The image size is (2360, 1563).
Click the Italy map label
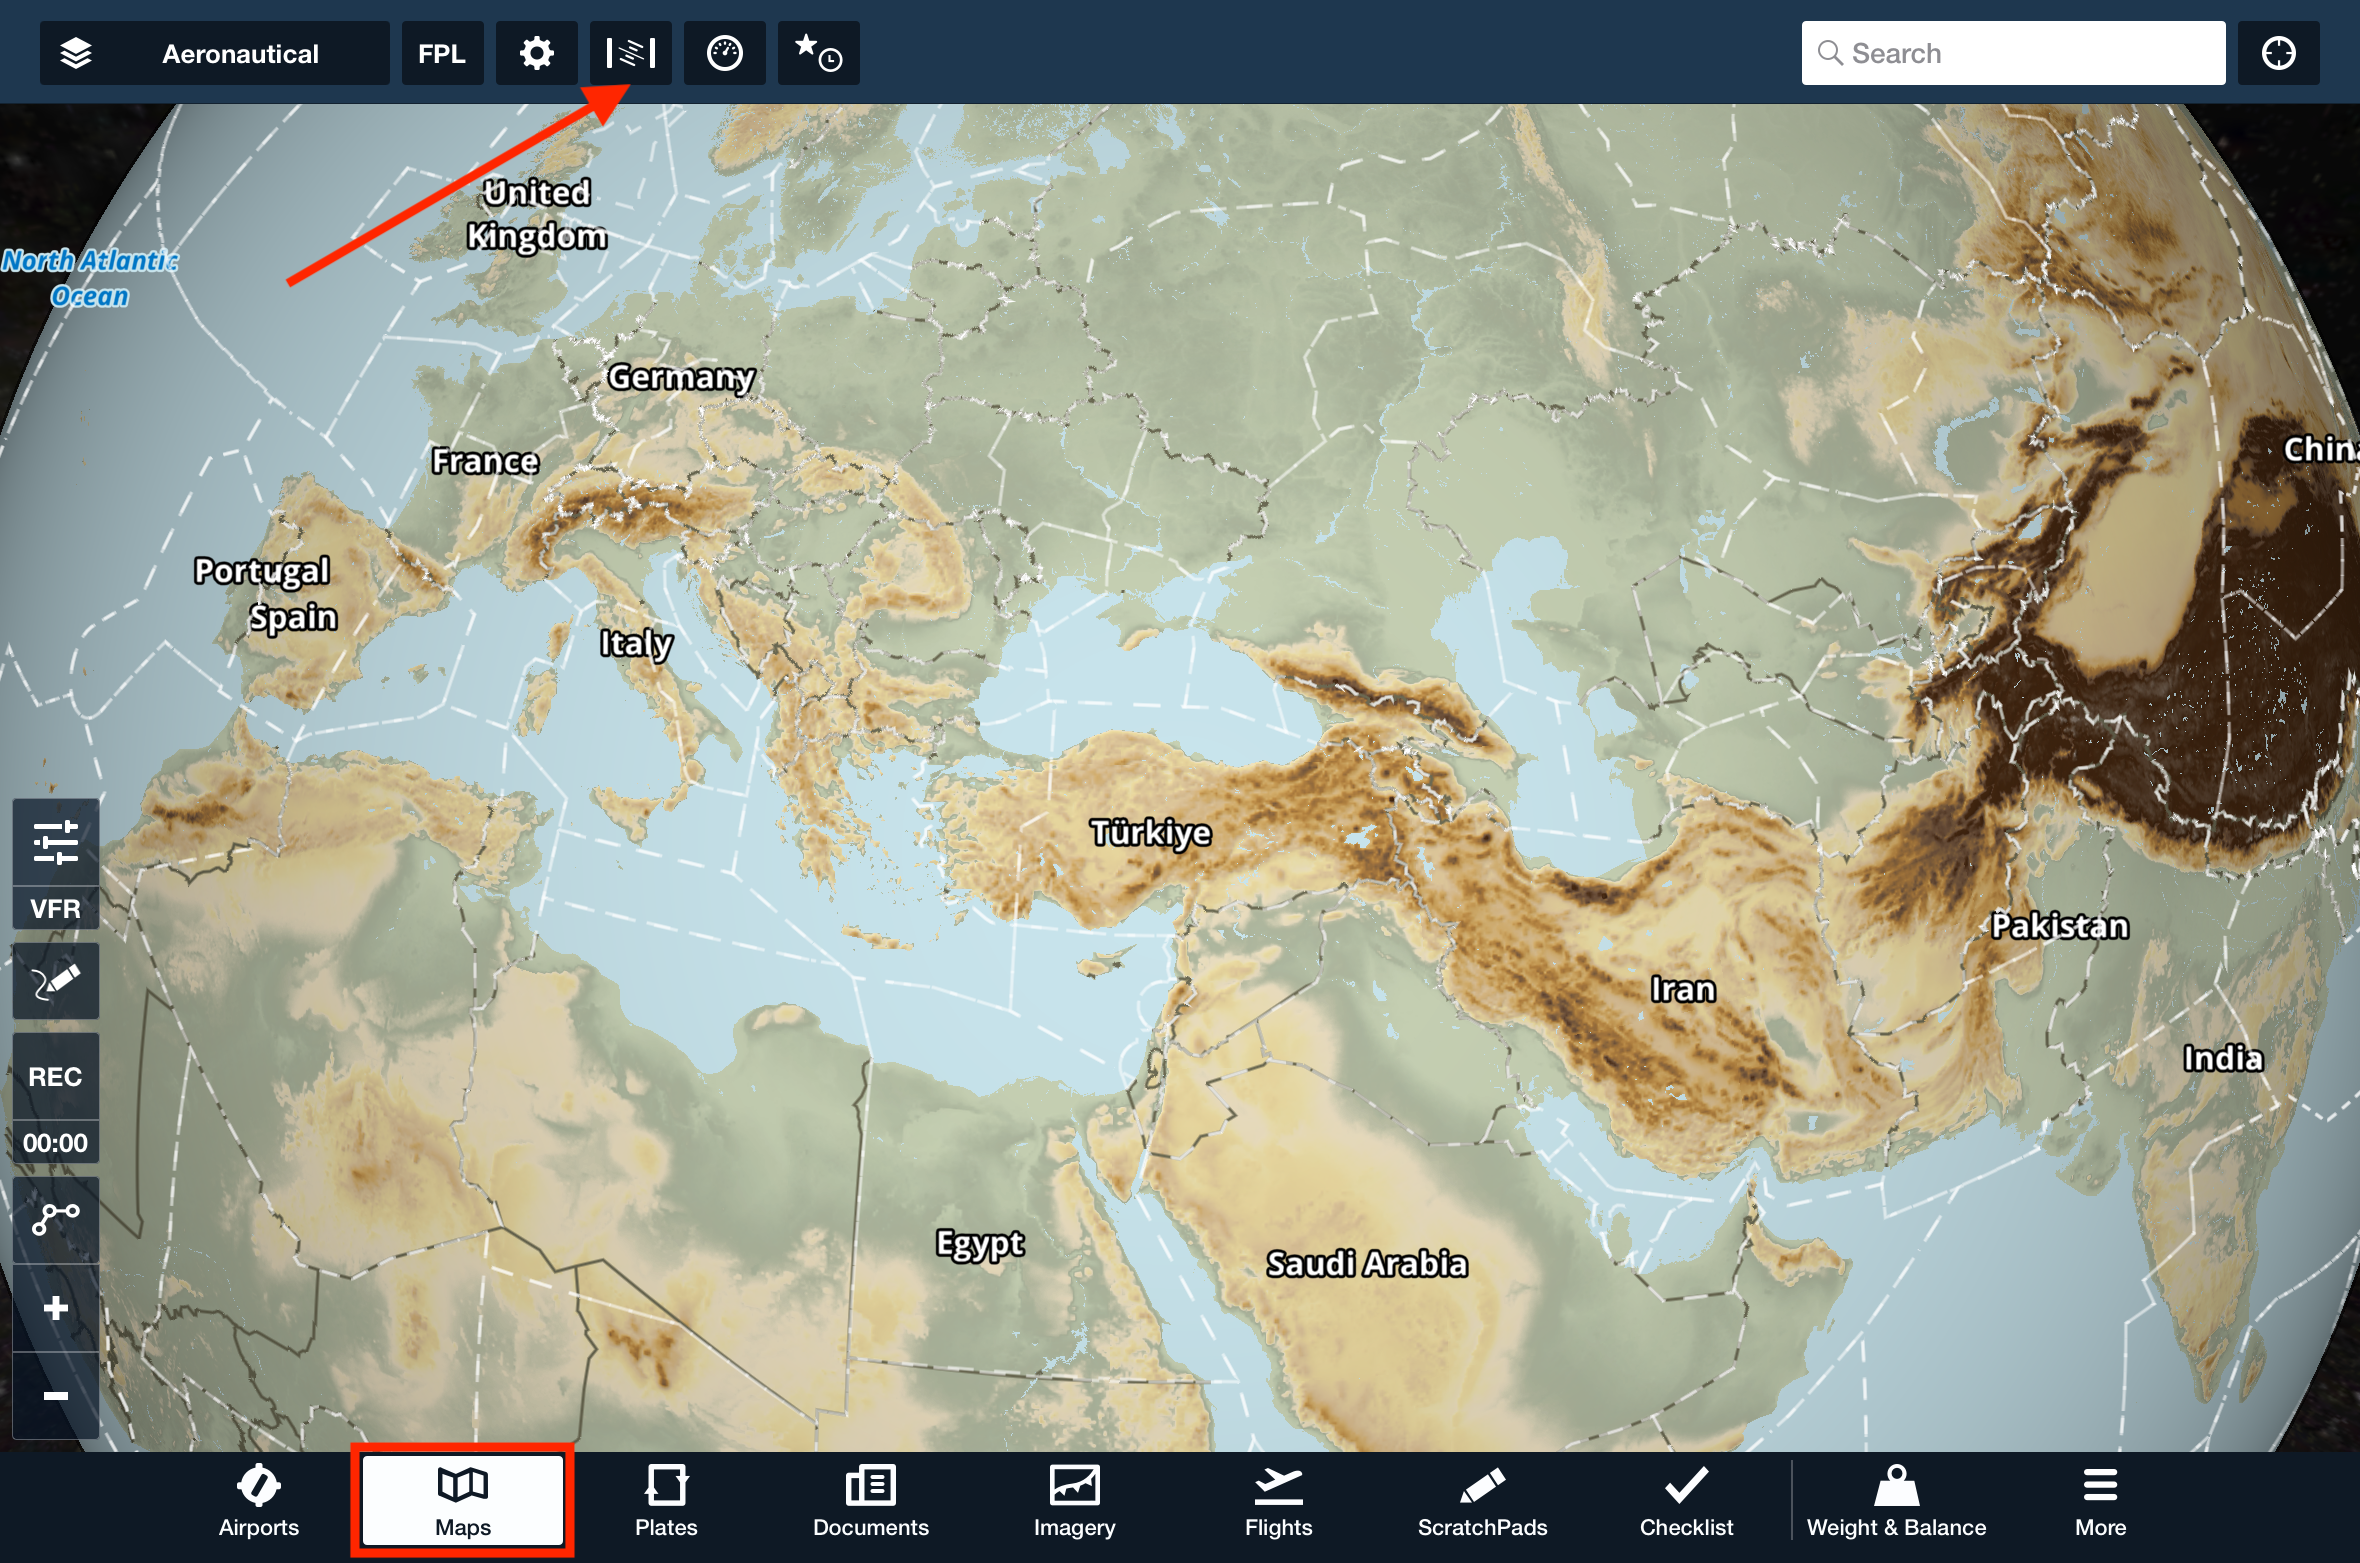click(x=637, y=643)
